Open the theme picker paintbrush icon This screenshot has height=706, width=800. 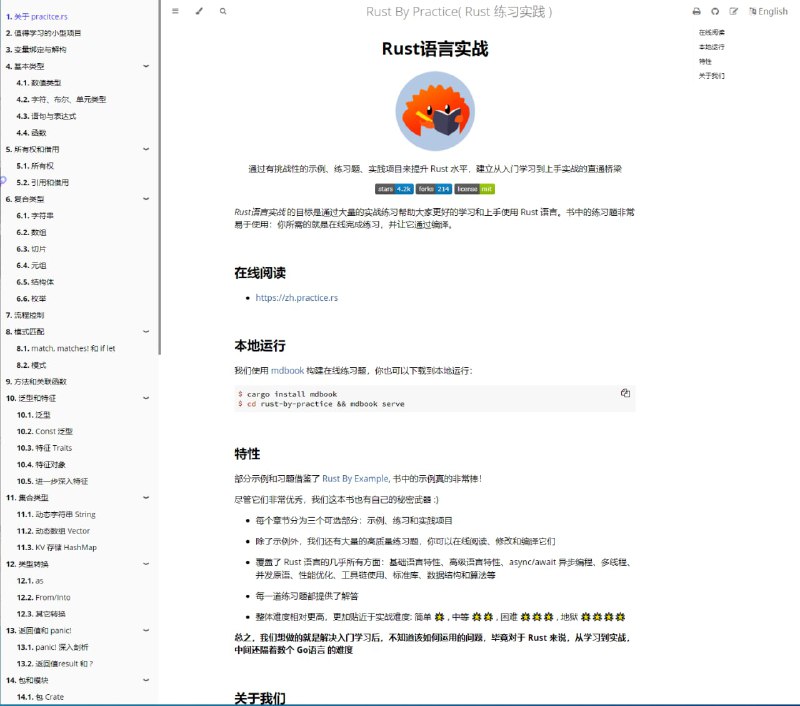pos(196,11)
